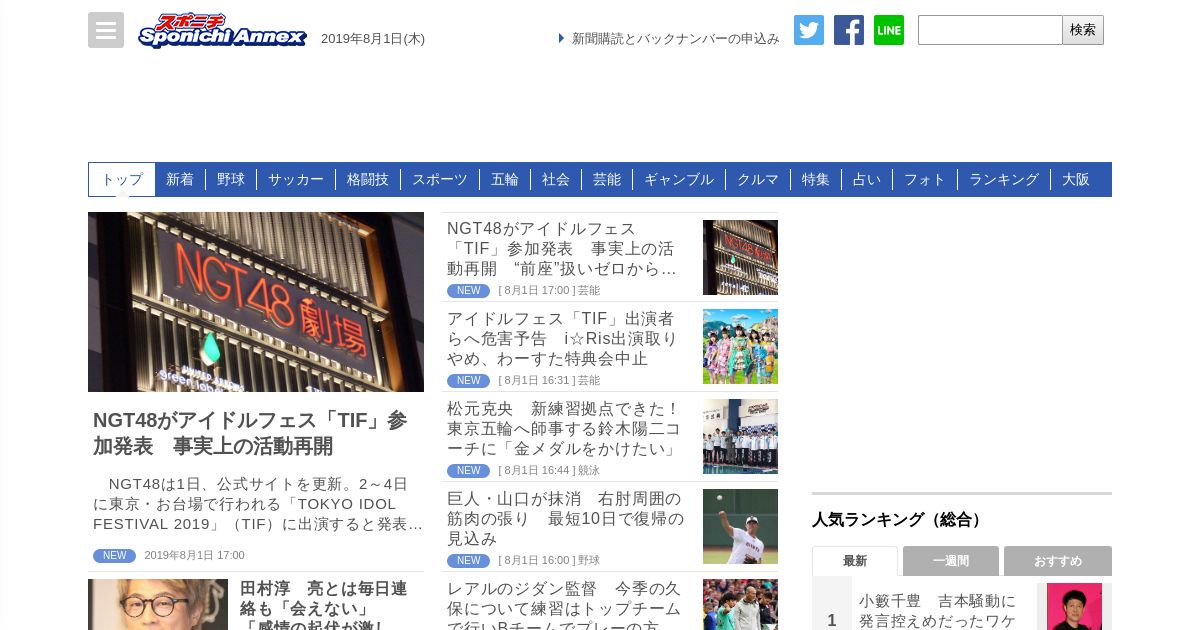Click the 2019年8月1日(木) date text

[373, 39]
